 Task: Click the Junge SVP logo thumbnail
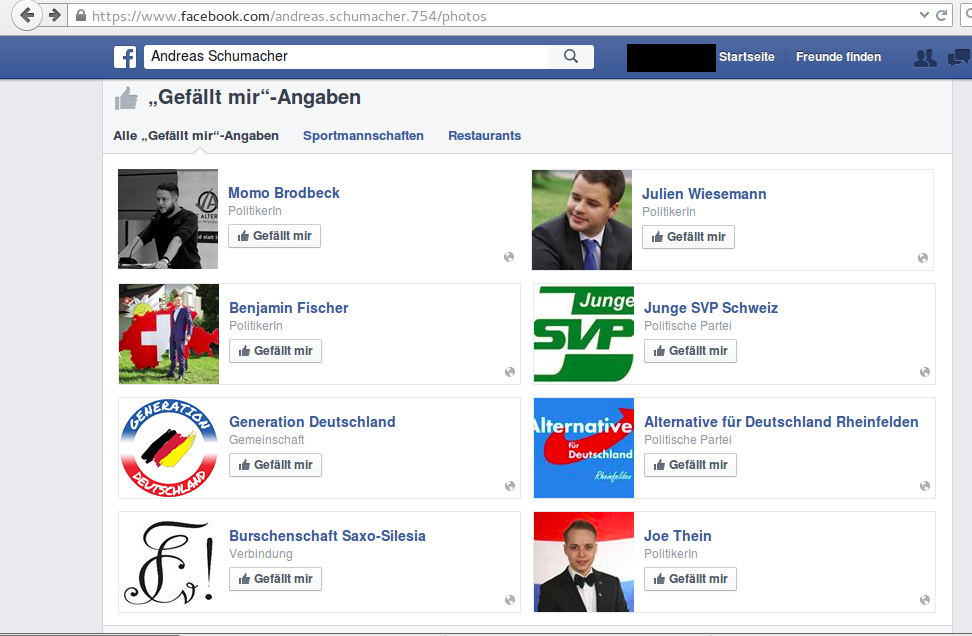pyautogui.click(x=584, y=334)
